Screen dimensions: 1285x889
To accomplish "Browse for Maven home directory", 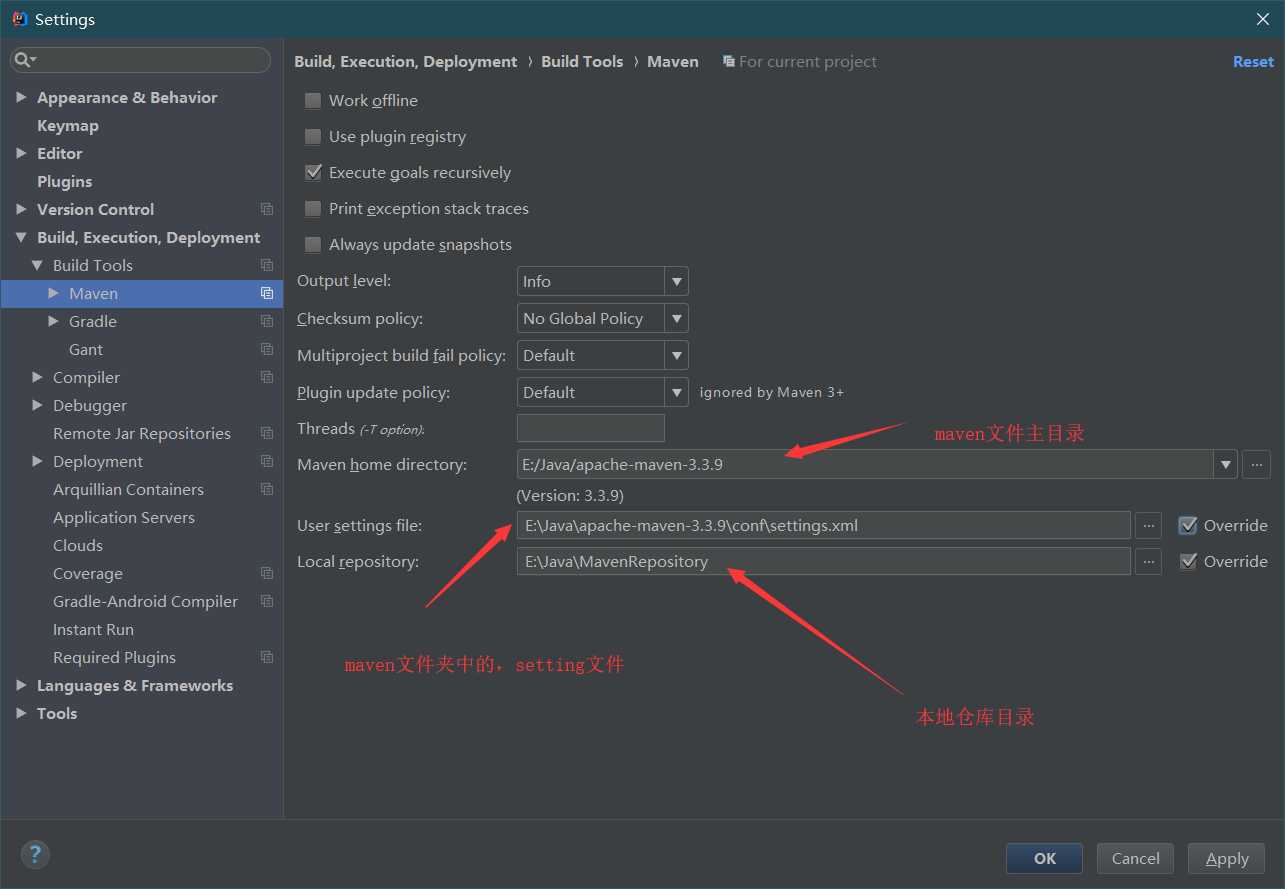I will click(1257, 464).
